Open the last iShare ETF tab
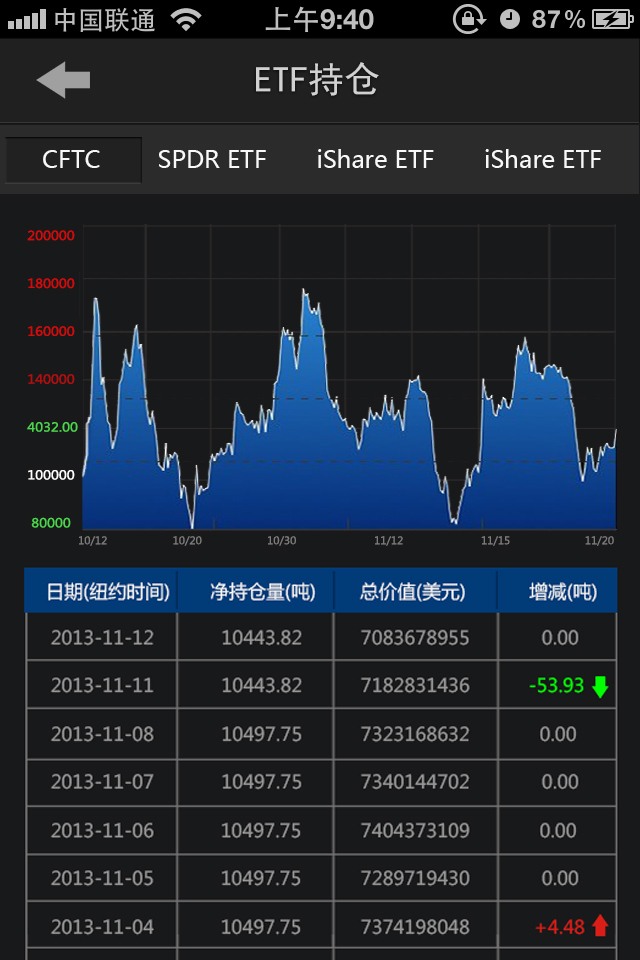Screen dimensions: 640x960 543,160
